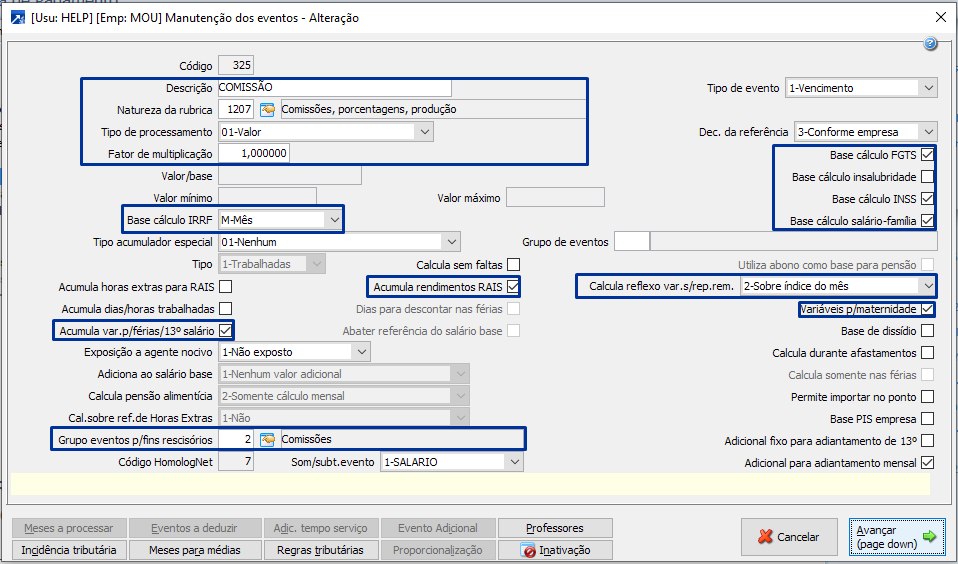Enable Adicional fixo para adiantamento de 13º
958x564 pixels.
(927, 441)
